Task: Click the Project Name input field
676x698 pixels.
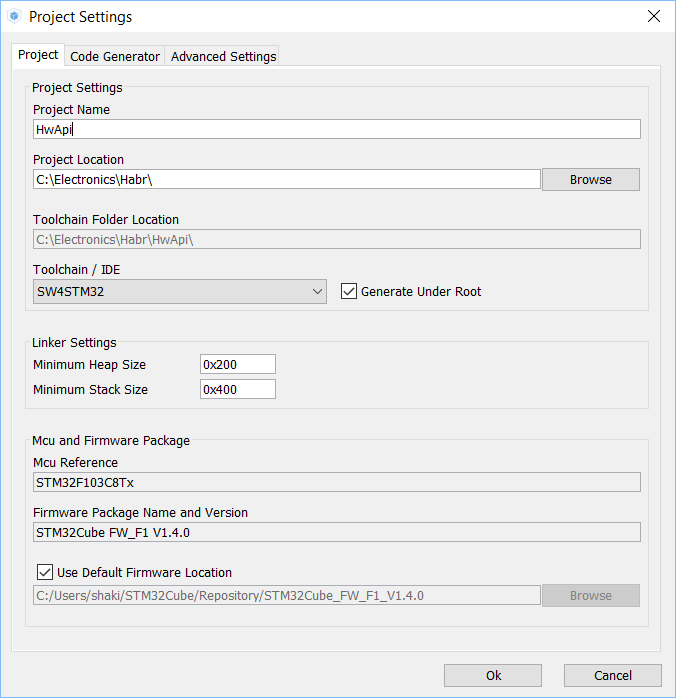Action: pos(336,129)
